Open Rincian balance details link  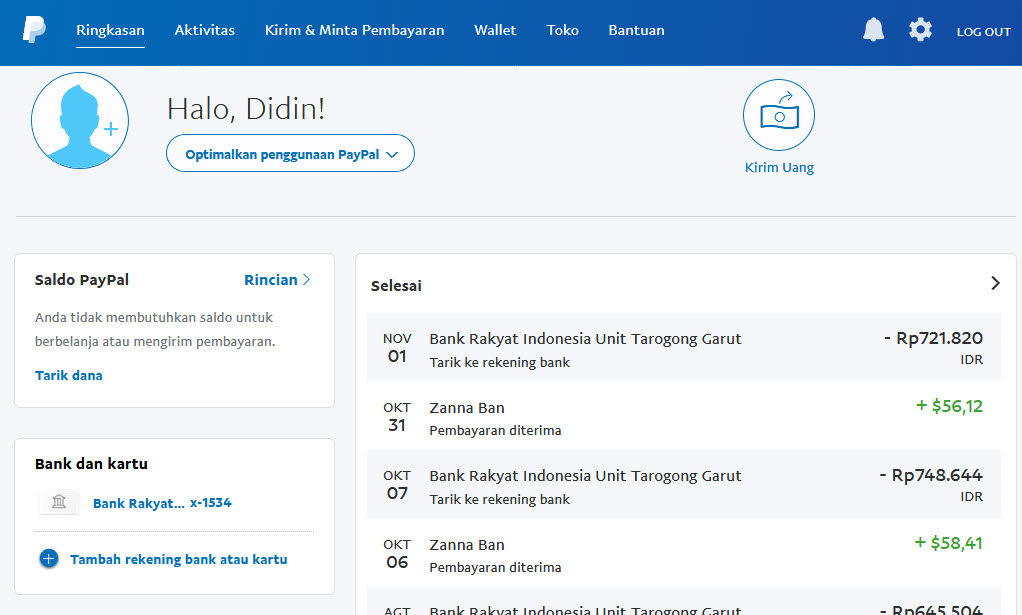click(277, 279)
